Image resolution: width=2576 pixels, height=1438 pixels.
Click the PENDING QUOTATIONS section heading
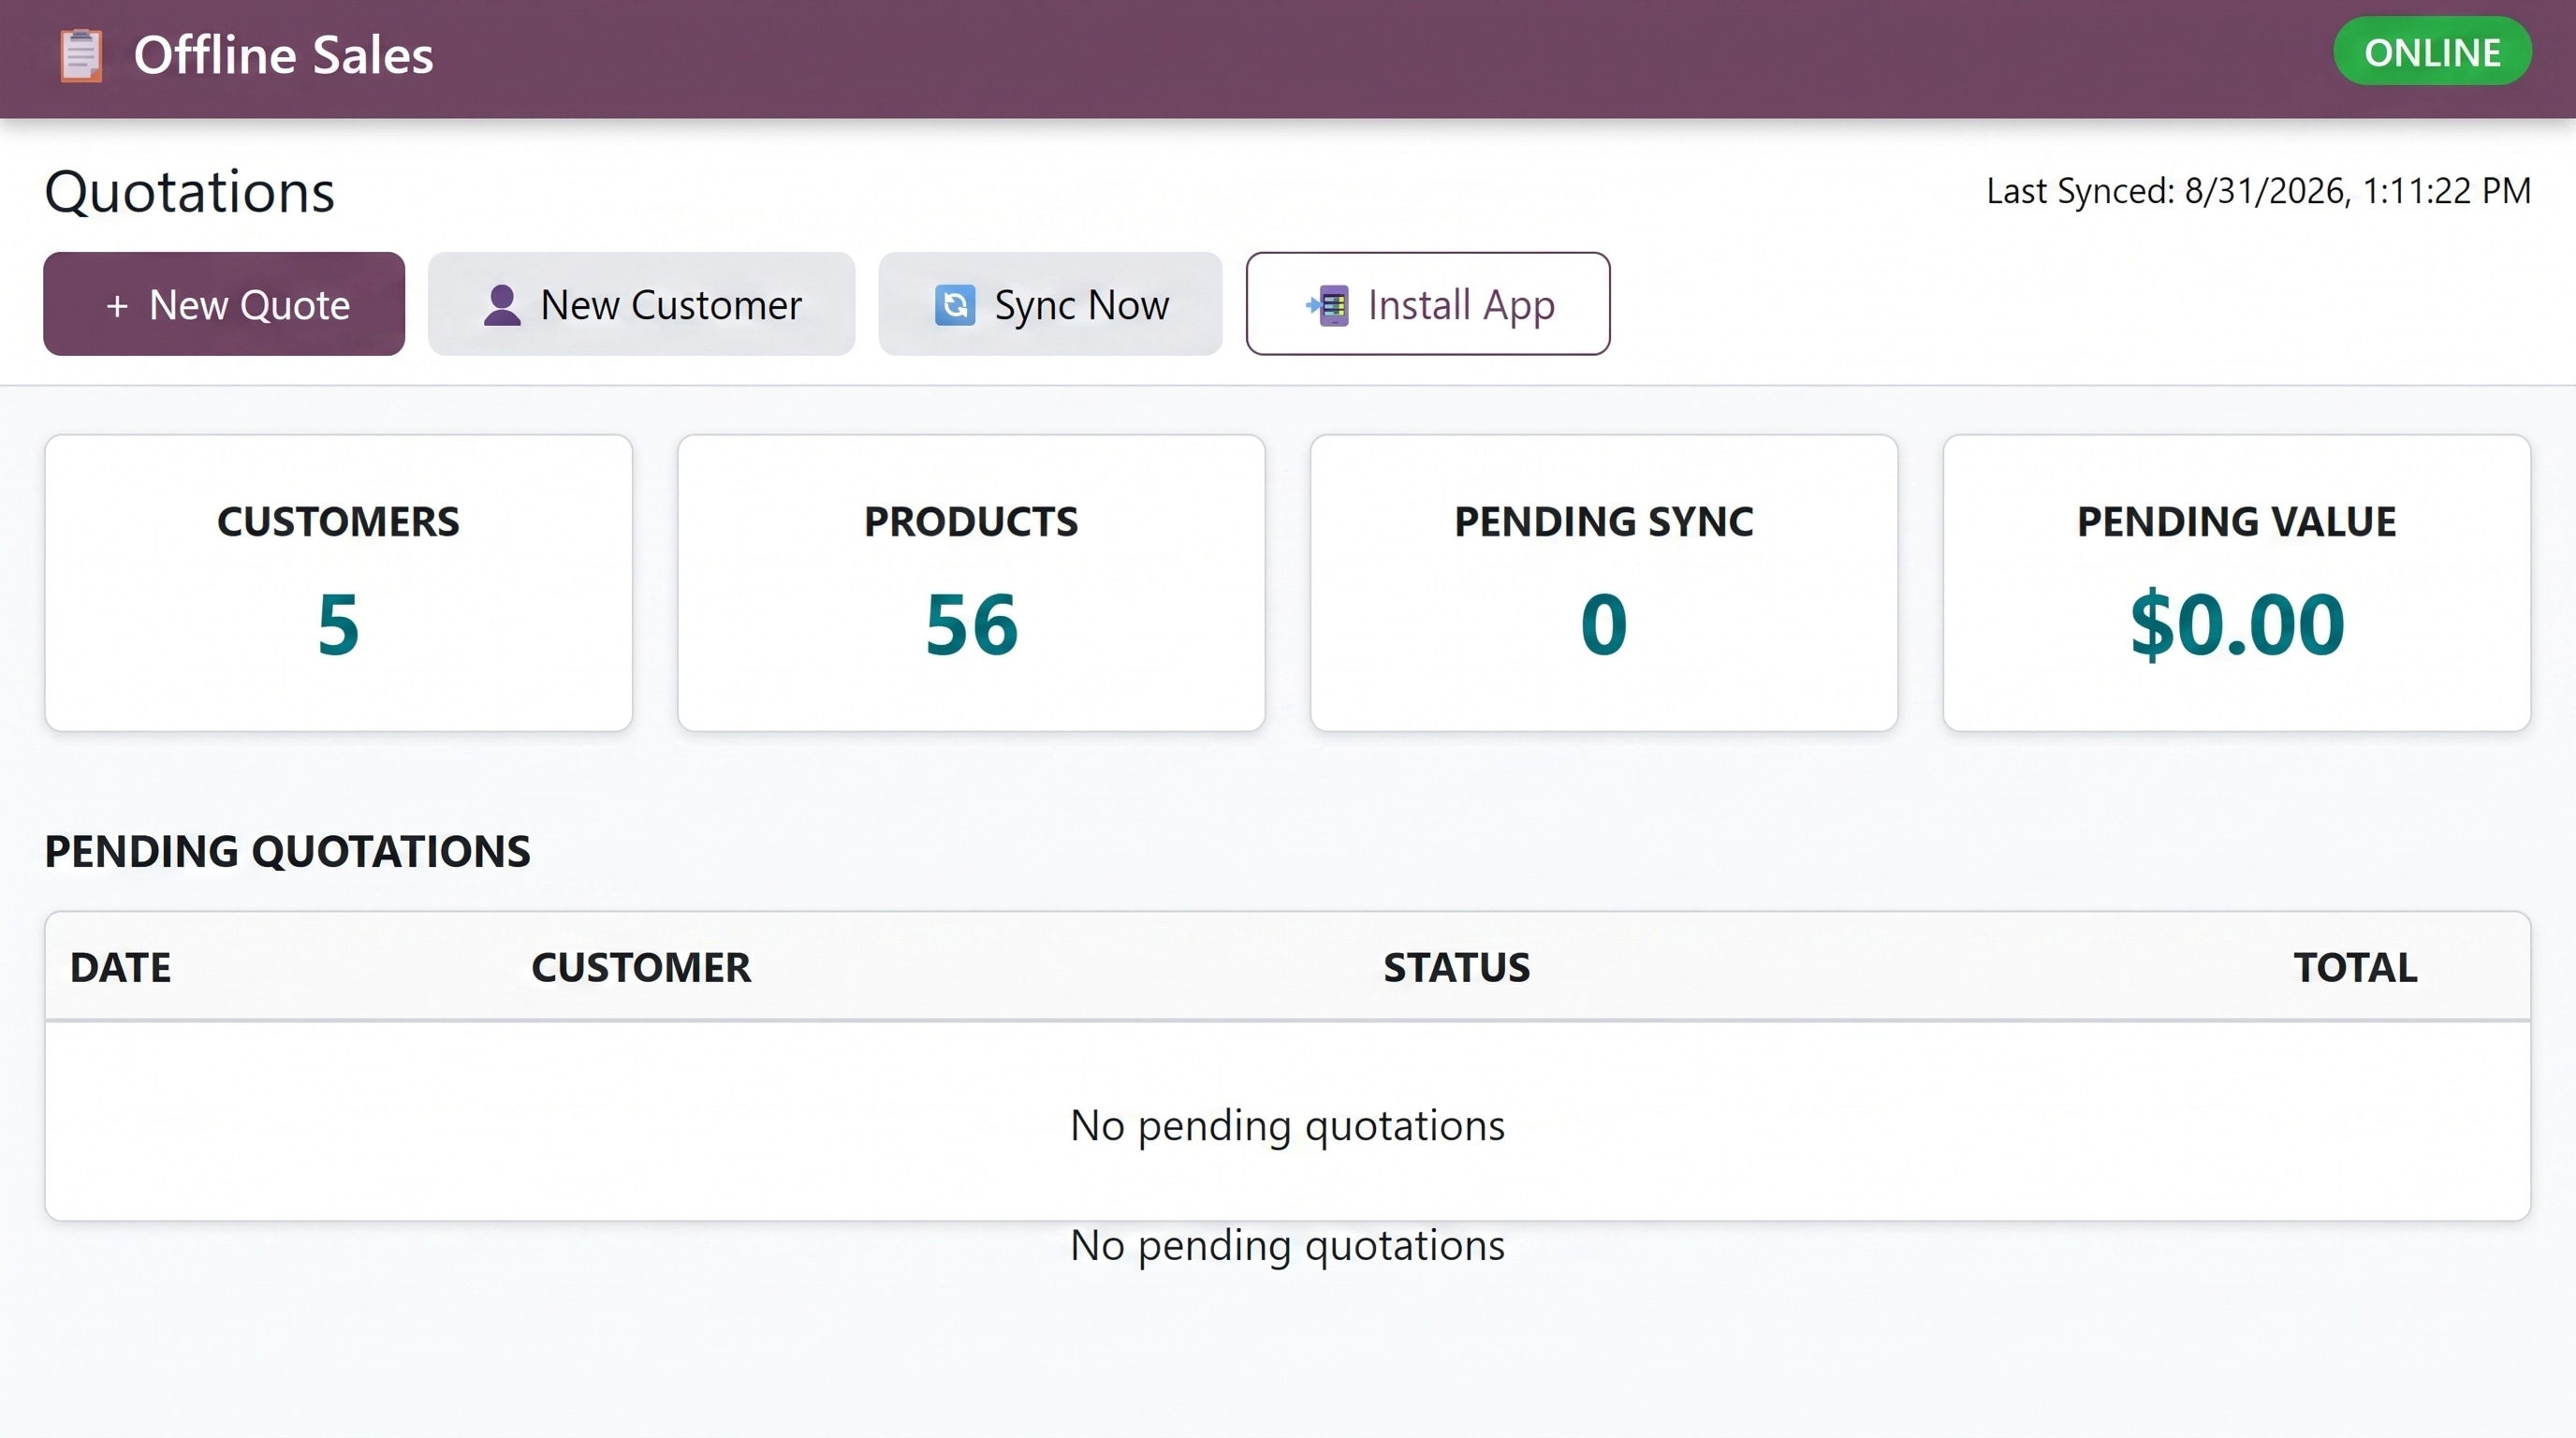(287, 851)
